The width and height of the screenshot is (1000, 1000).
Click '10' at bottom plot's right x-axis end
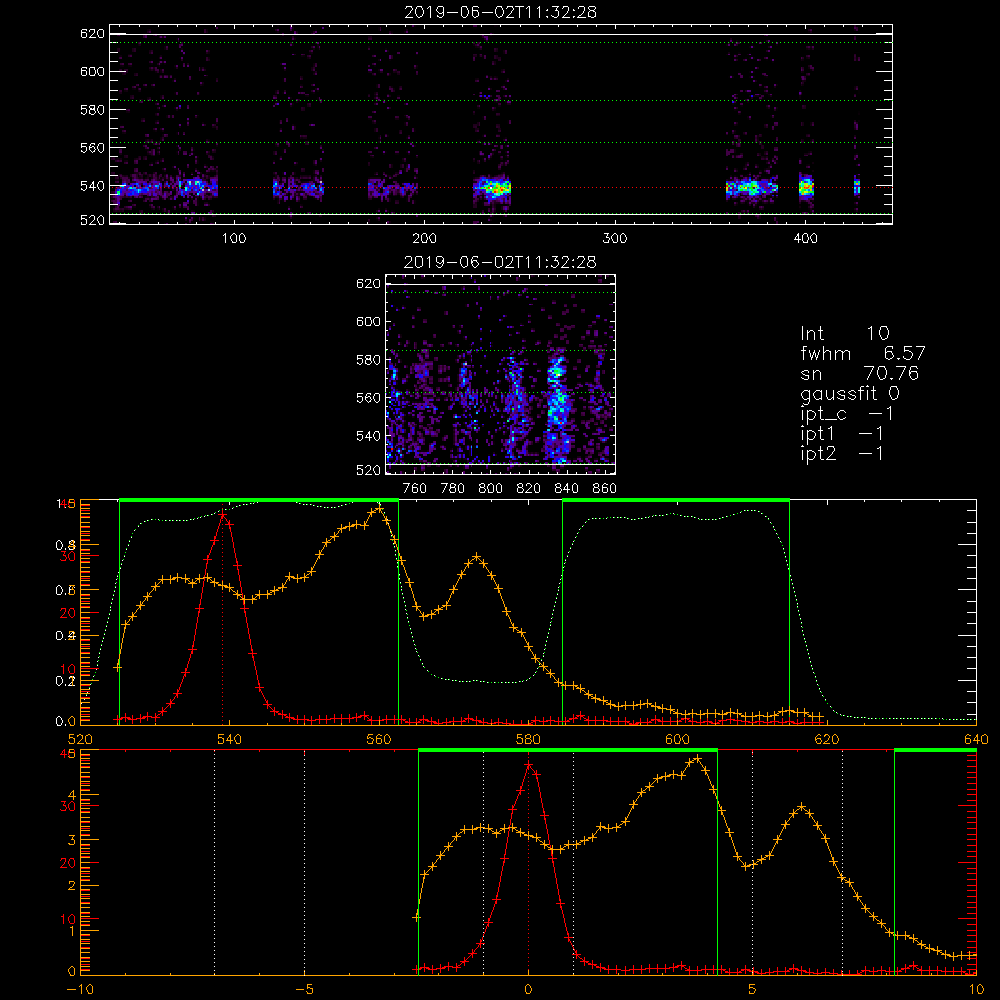[x=976, y=990]
